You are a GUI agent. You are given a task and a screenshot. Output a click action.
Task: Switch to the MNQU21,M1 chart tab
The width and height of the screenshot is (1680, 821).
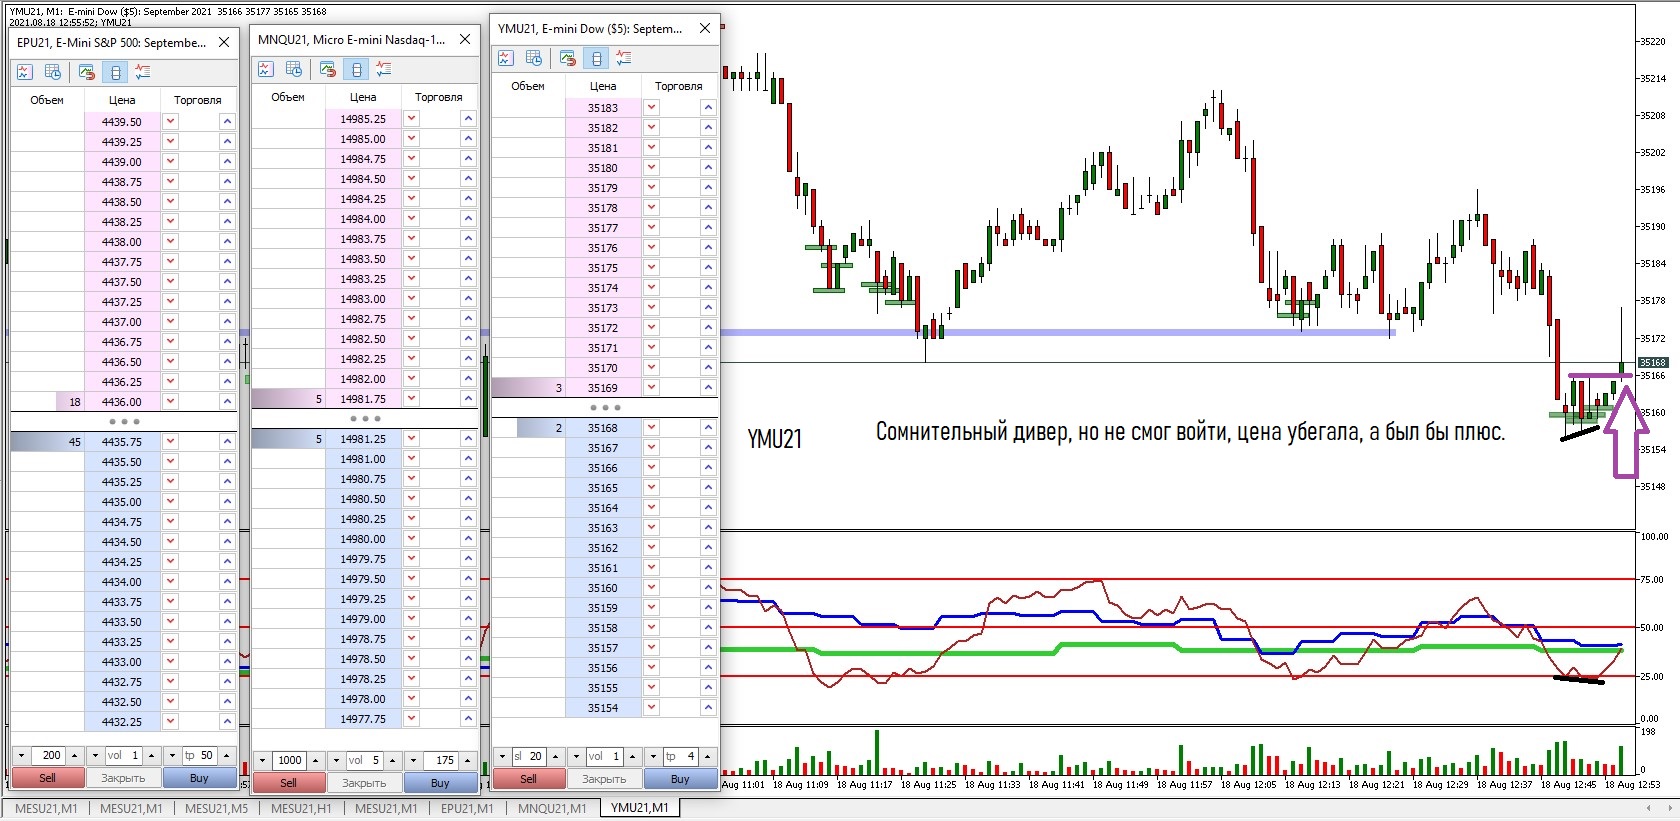click(552, 808)
